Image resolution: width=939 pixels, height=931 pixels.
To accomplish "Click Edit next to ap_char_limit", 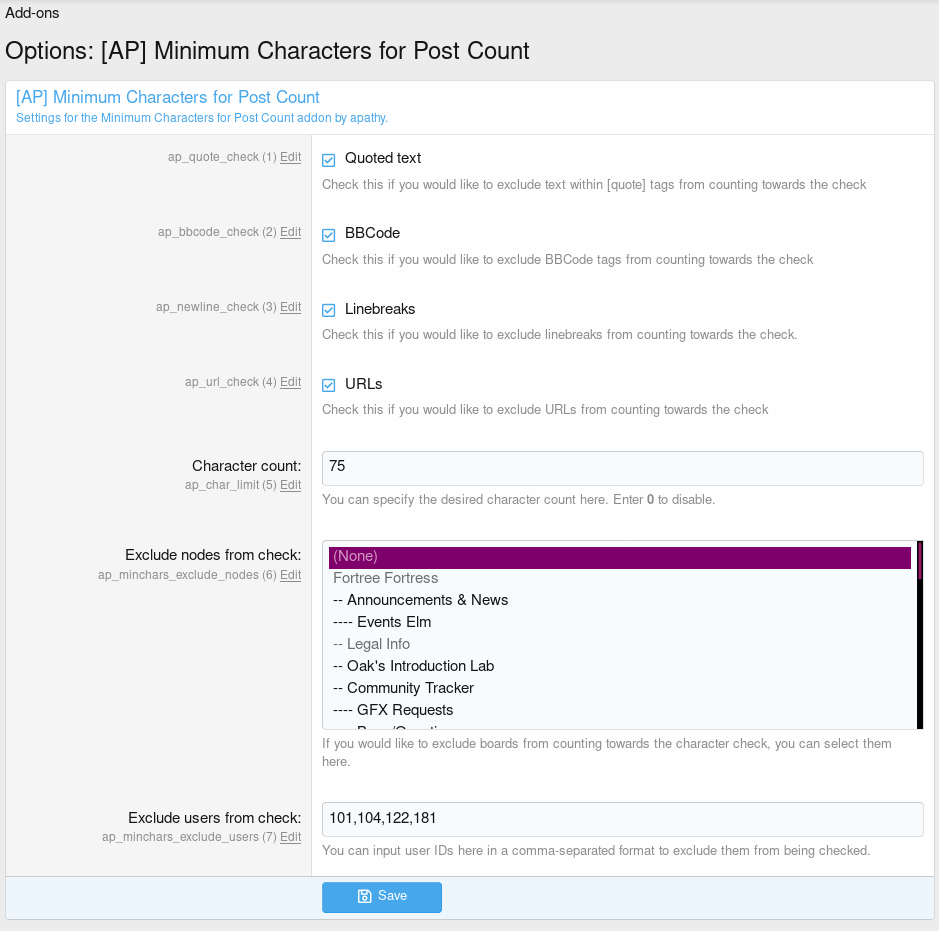I will 290,486.
